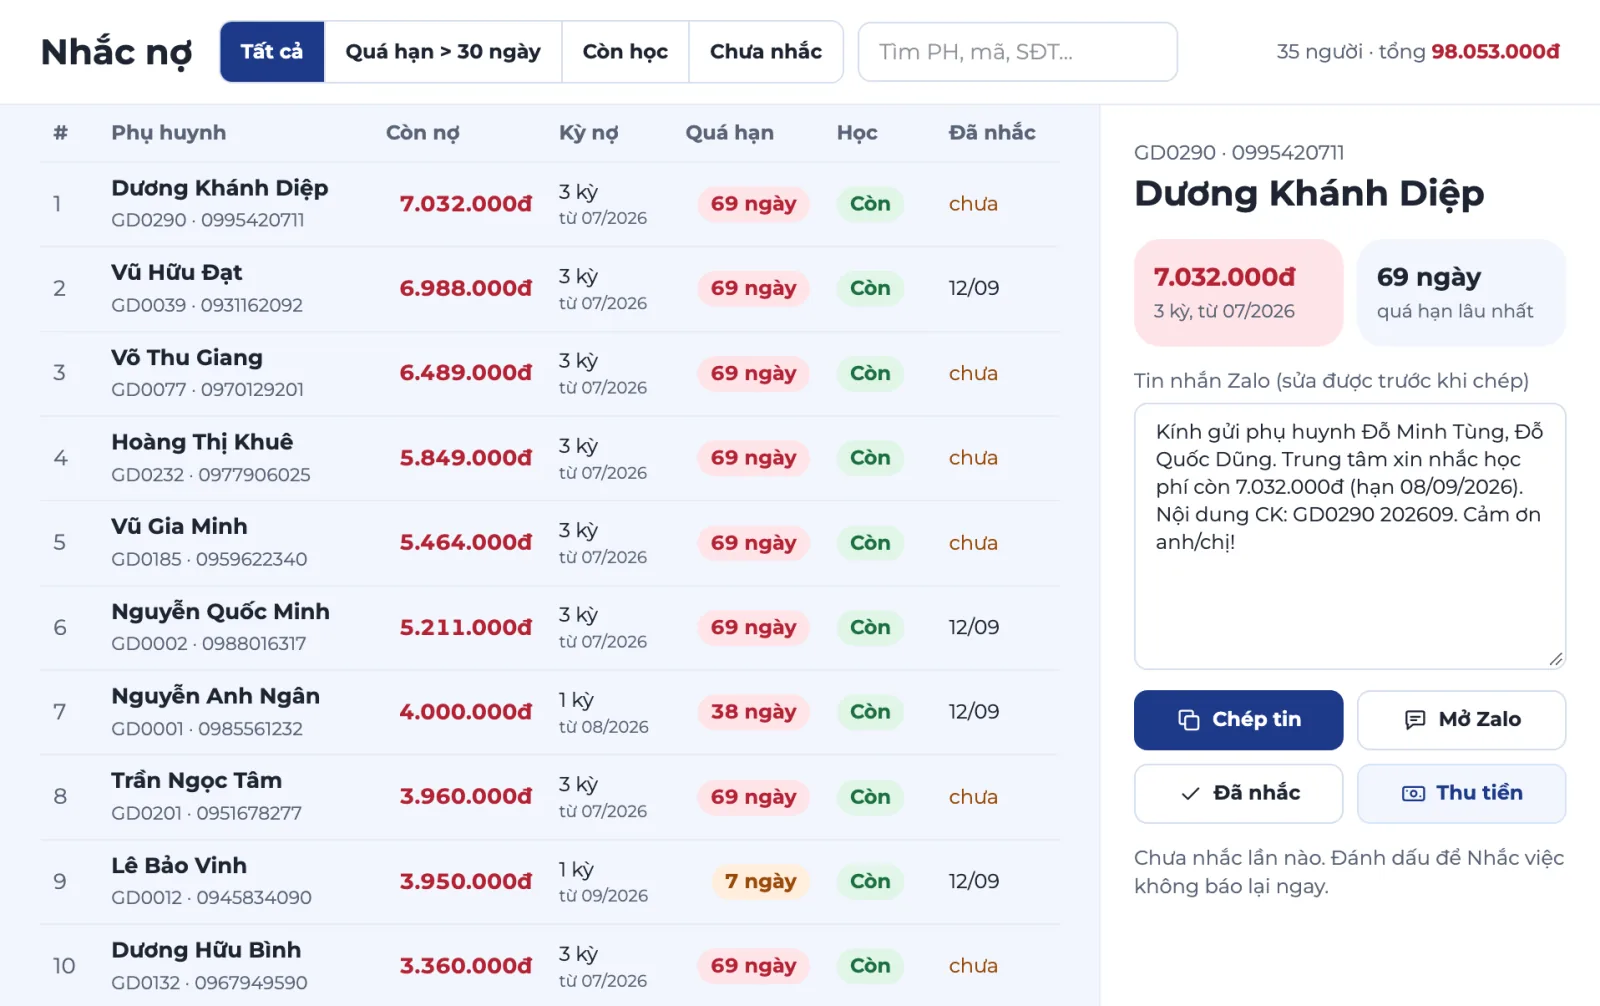Select the Nguyễn Anh Ngân row

coord(550,712)
